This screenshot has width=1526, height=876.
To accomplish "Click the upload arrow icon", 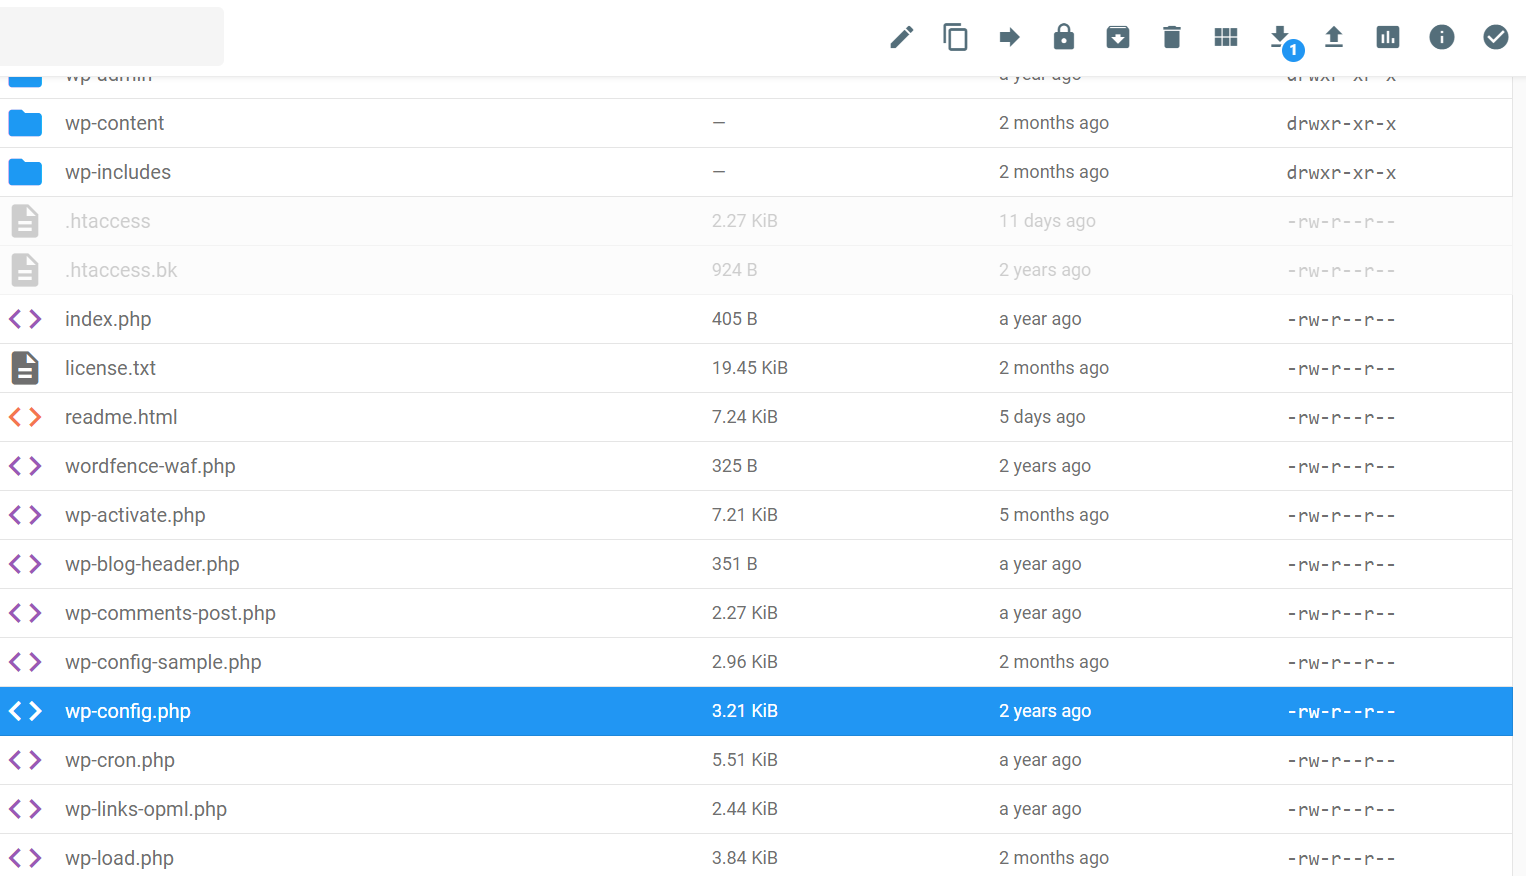I will click(x=1334, y=38).
